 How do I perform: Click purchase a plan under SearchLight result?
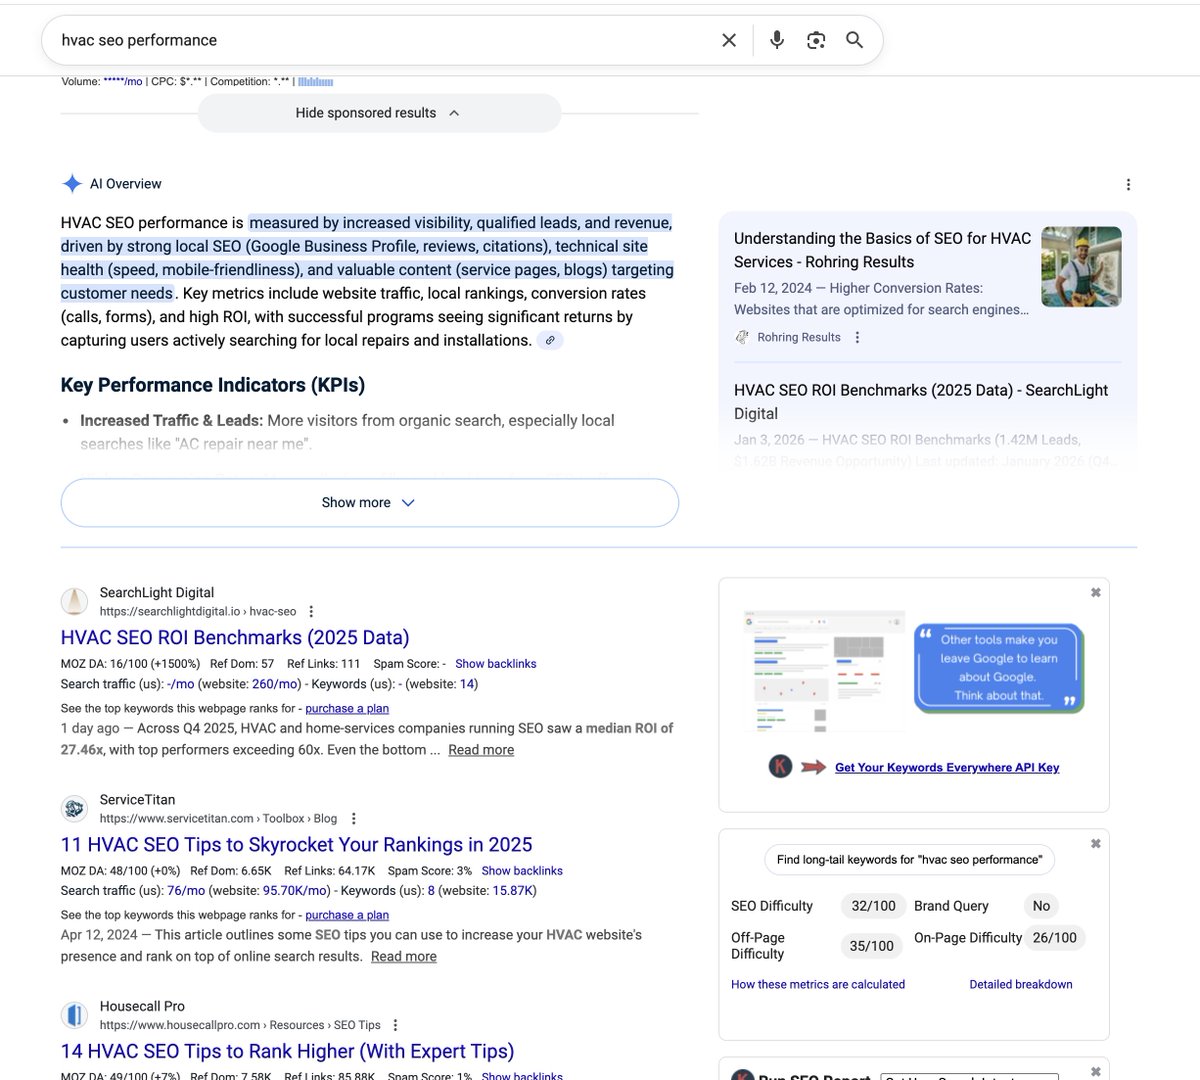click(x=347, y=708)
